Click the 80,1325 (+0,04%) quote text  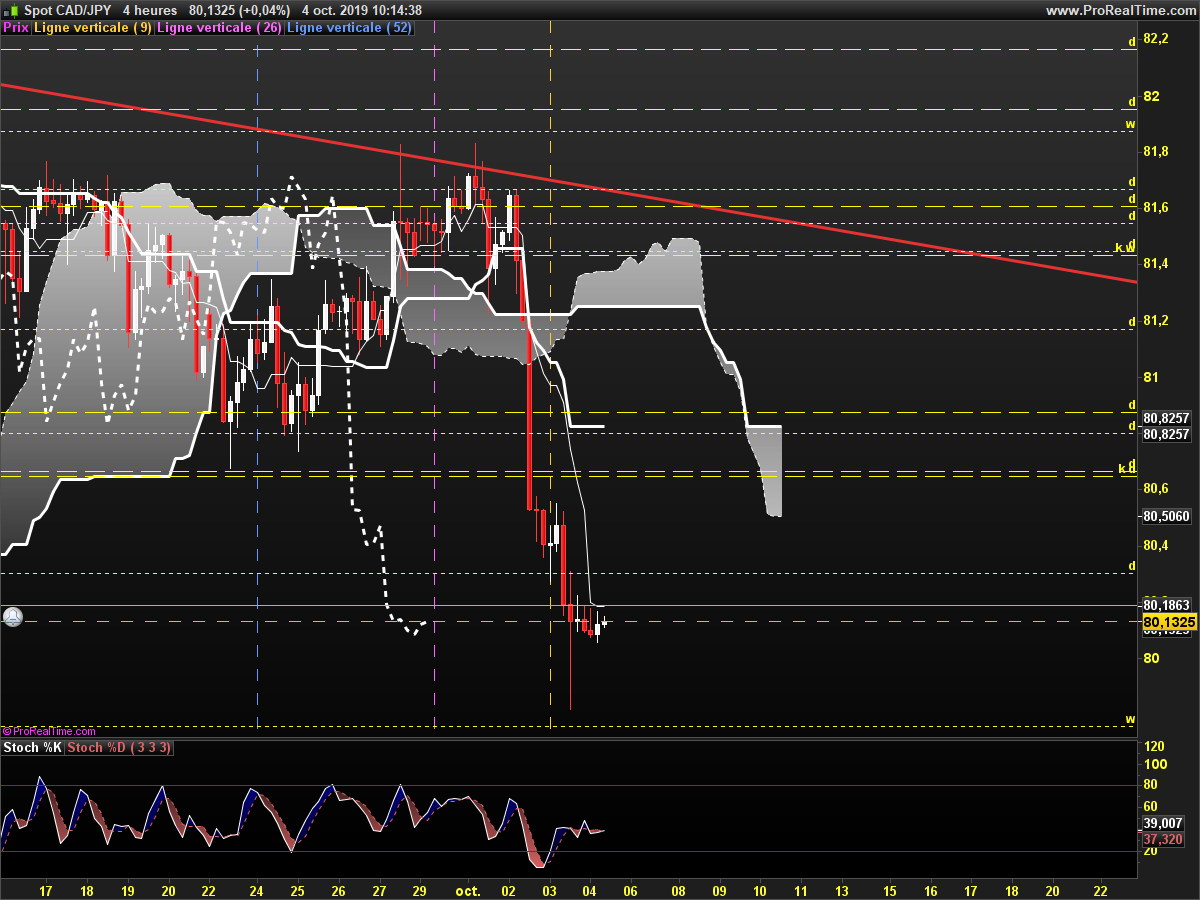239,10
